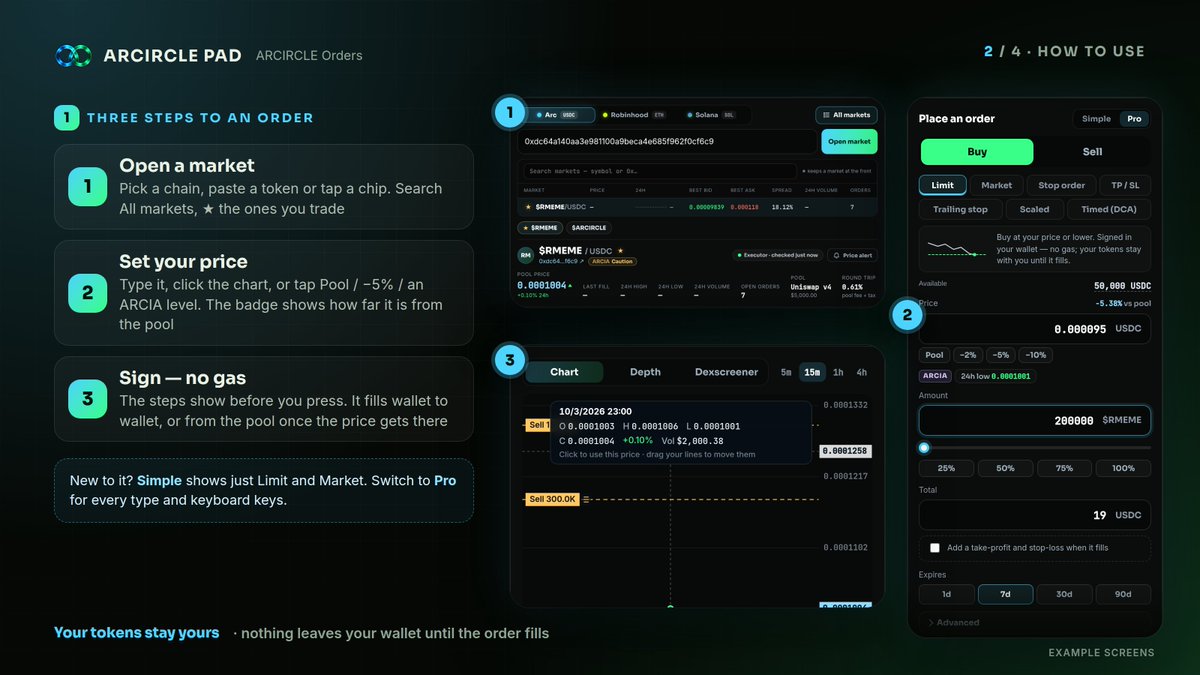Set expiry to 7d
Image resolution: width=1200 pixels, height=675 pixels.
1005,594
